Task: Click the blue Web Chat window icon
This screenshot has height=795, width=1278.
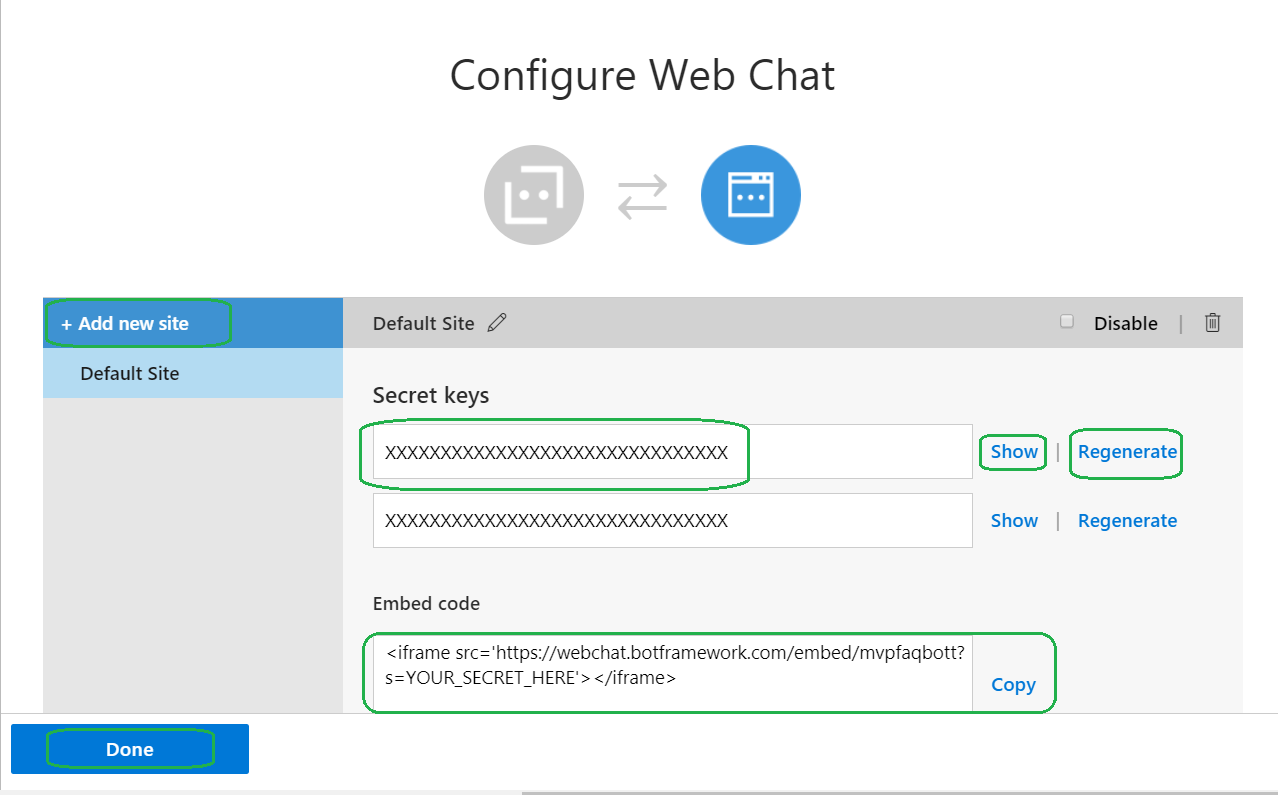Action: coord(750,195)
